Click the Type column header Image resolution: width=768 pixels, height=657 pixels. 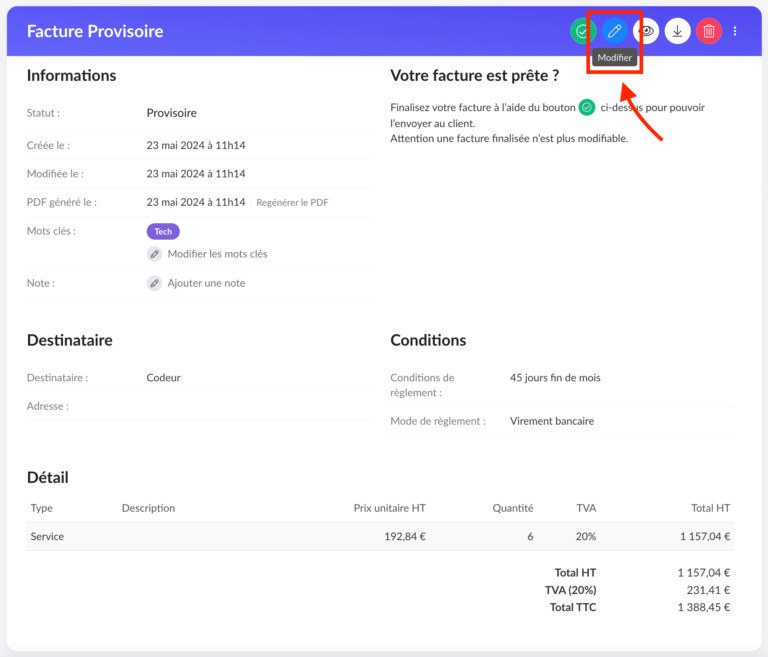pos(42,508)
